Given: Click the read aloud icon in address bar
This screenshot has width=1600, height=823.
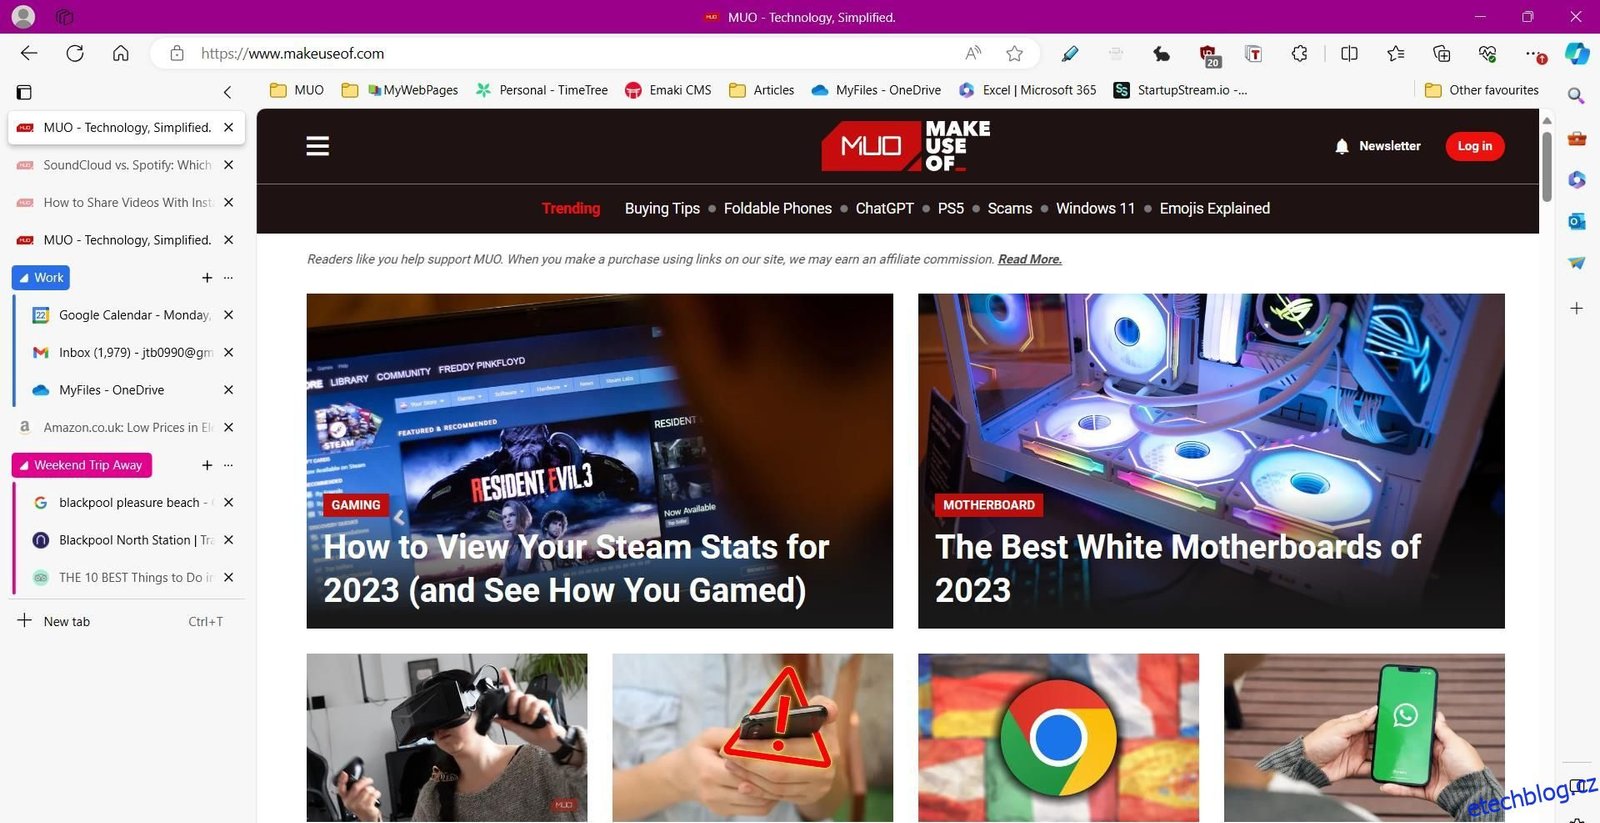Looking at the screenshot, I should [973, 53].
